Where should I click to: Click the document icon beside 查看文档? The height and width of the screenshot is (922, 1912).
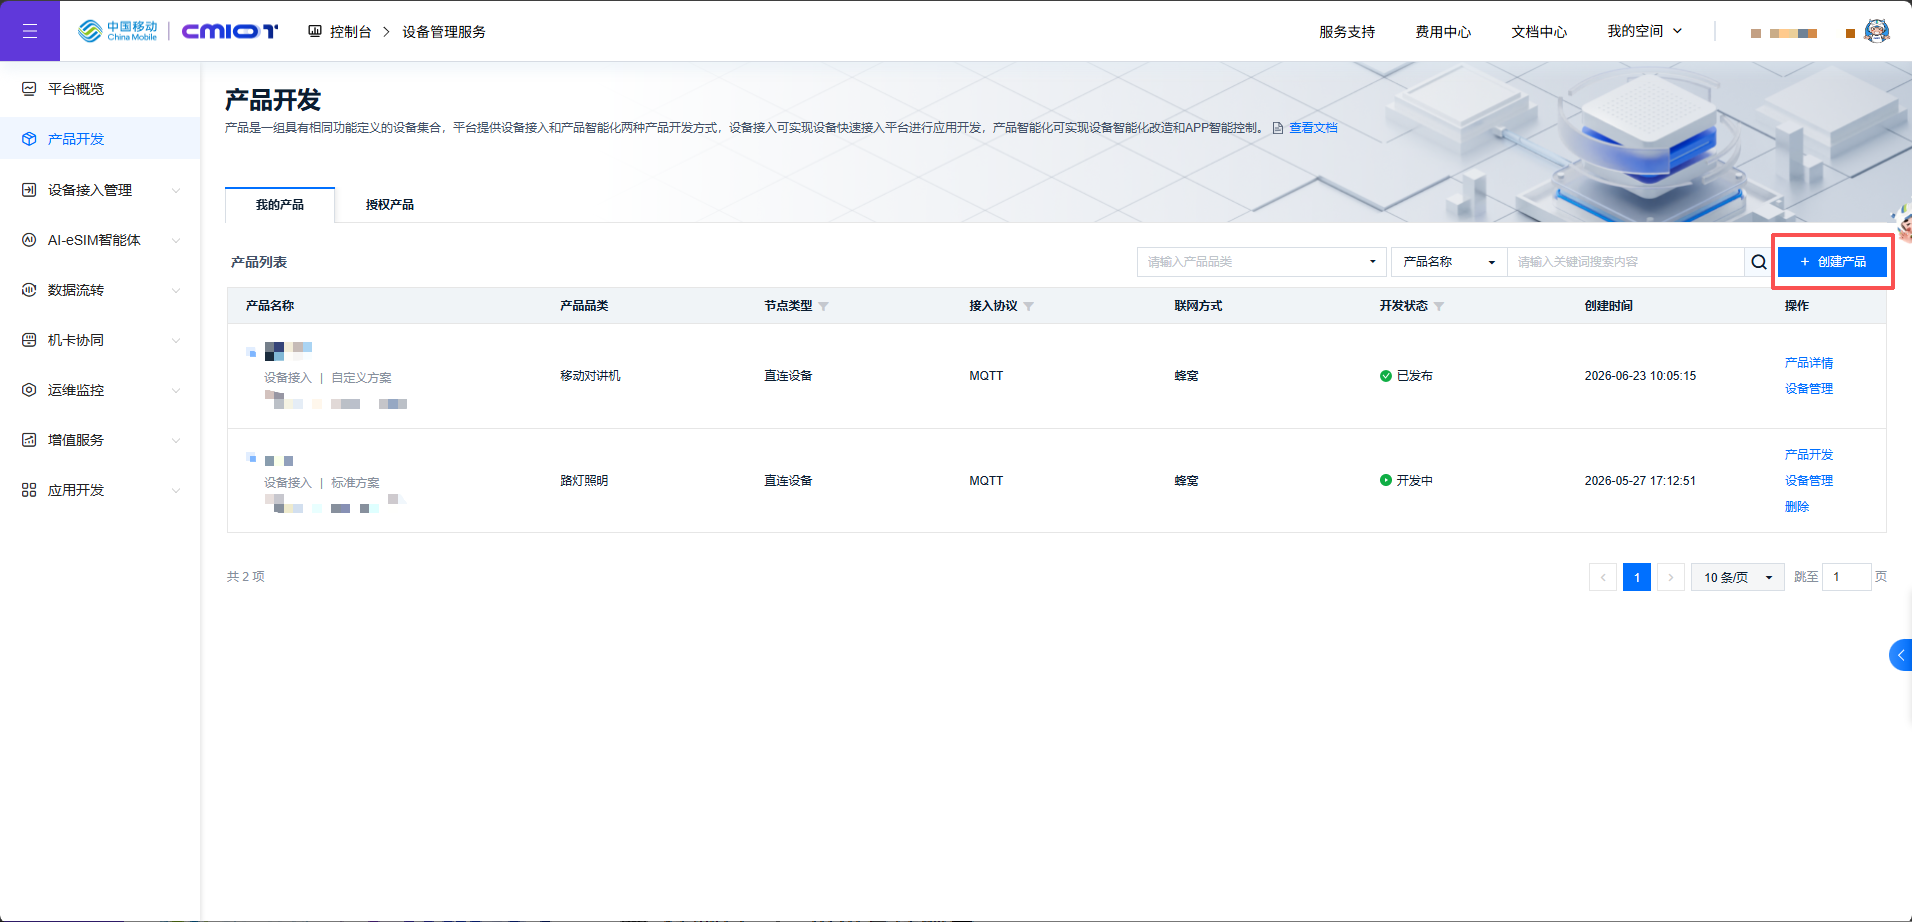(x=1278, y=128)
